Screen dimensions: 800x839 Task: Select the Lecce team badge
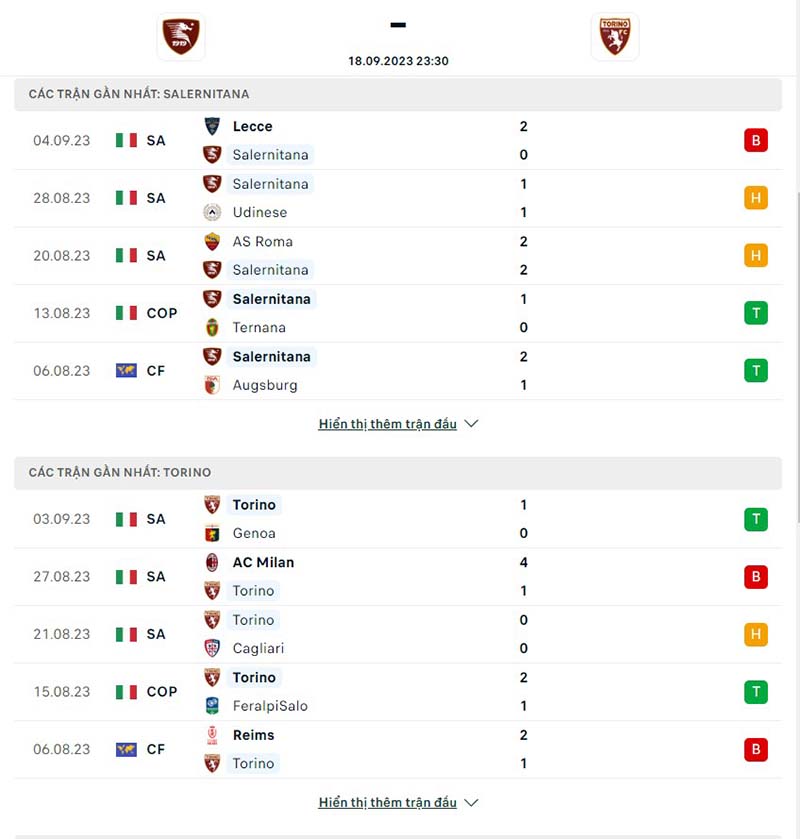tap(212, 127)
